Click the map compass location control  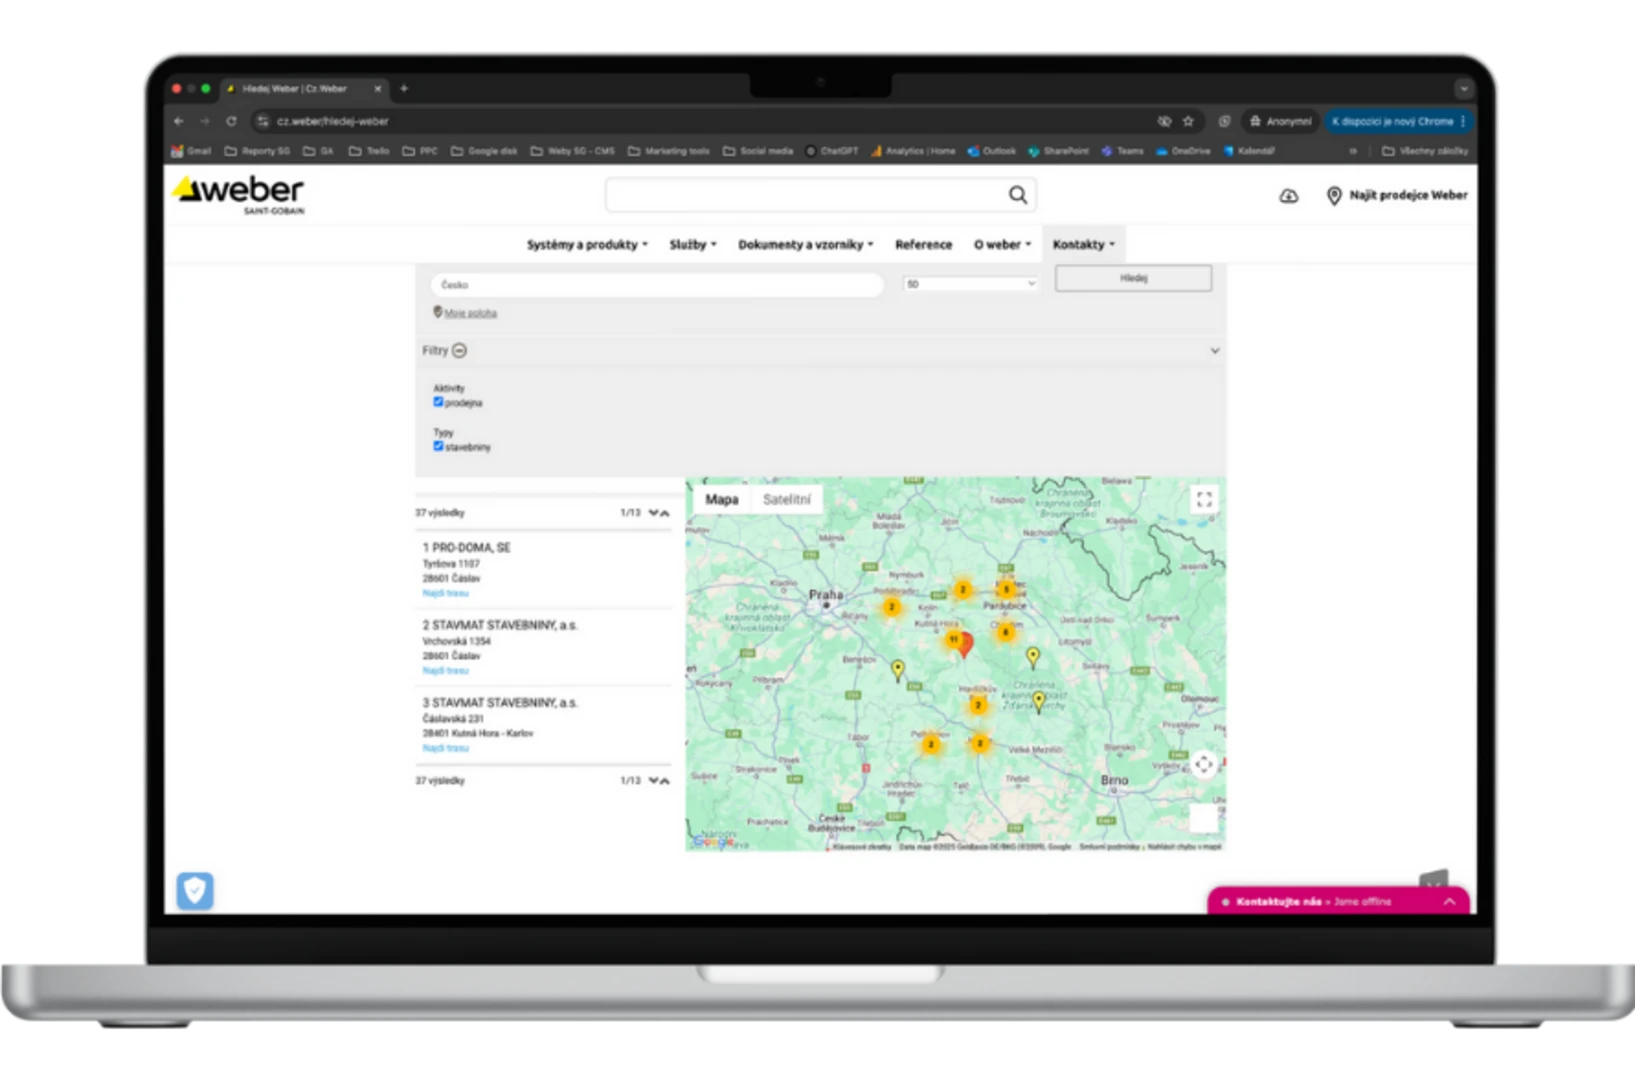(x=1204, y=765)
